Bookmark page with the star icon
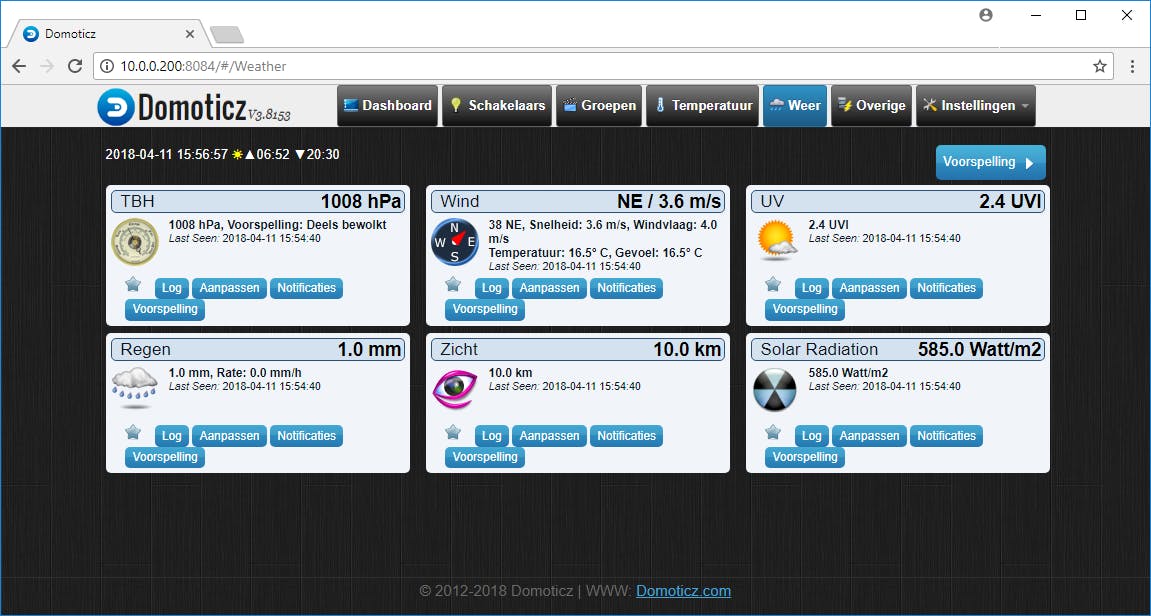Screen dimensions: 1151x616 [1100, 66]
